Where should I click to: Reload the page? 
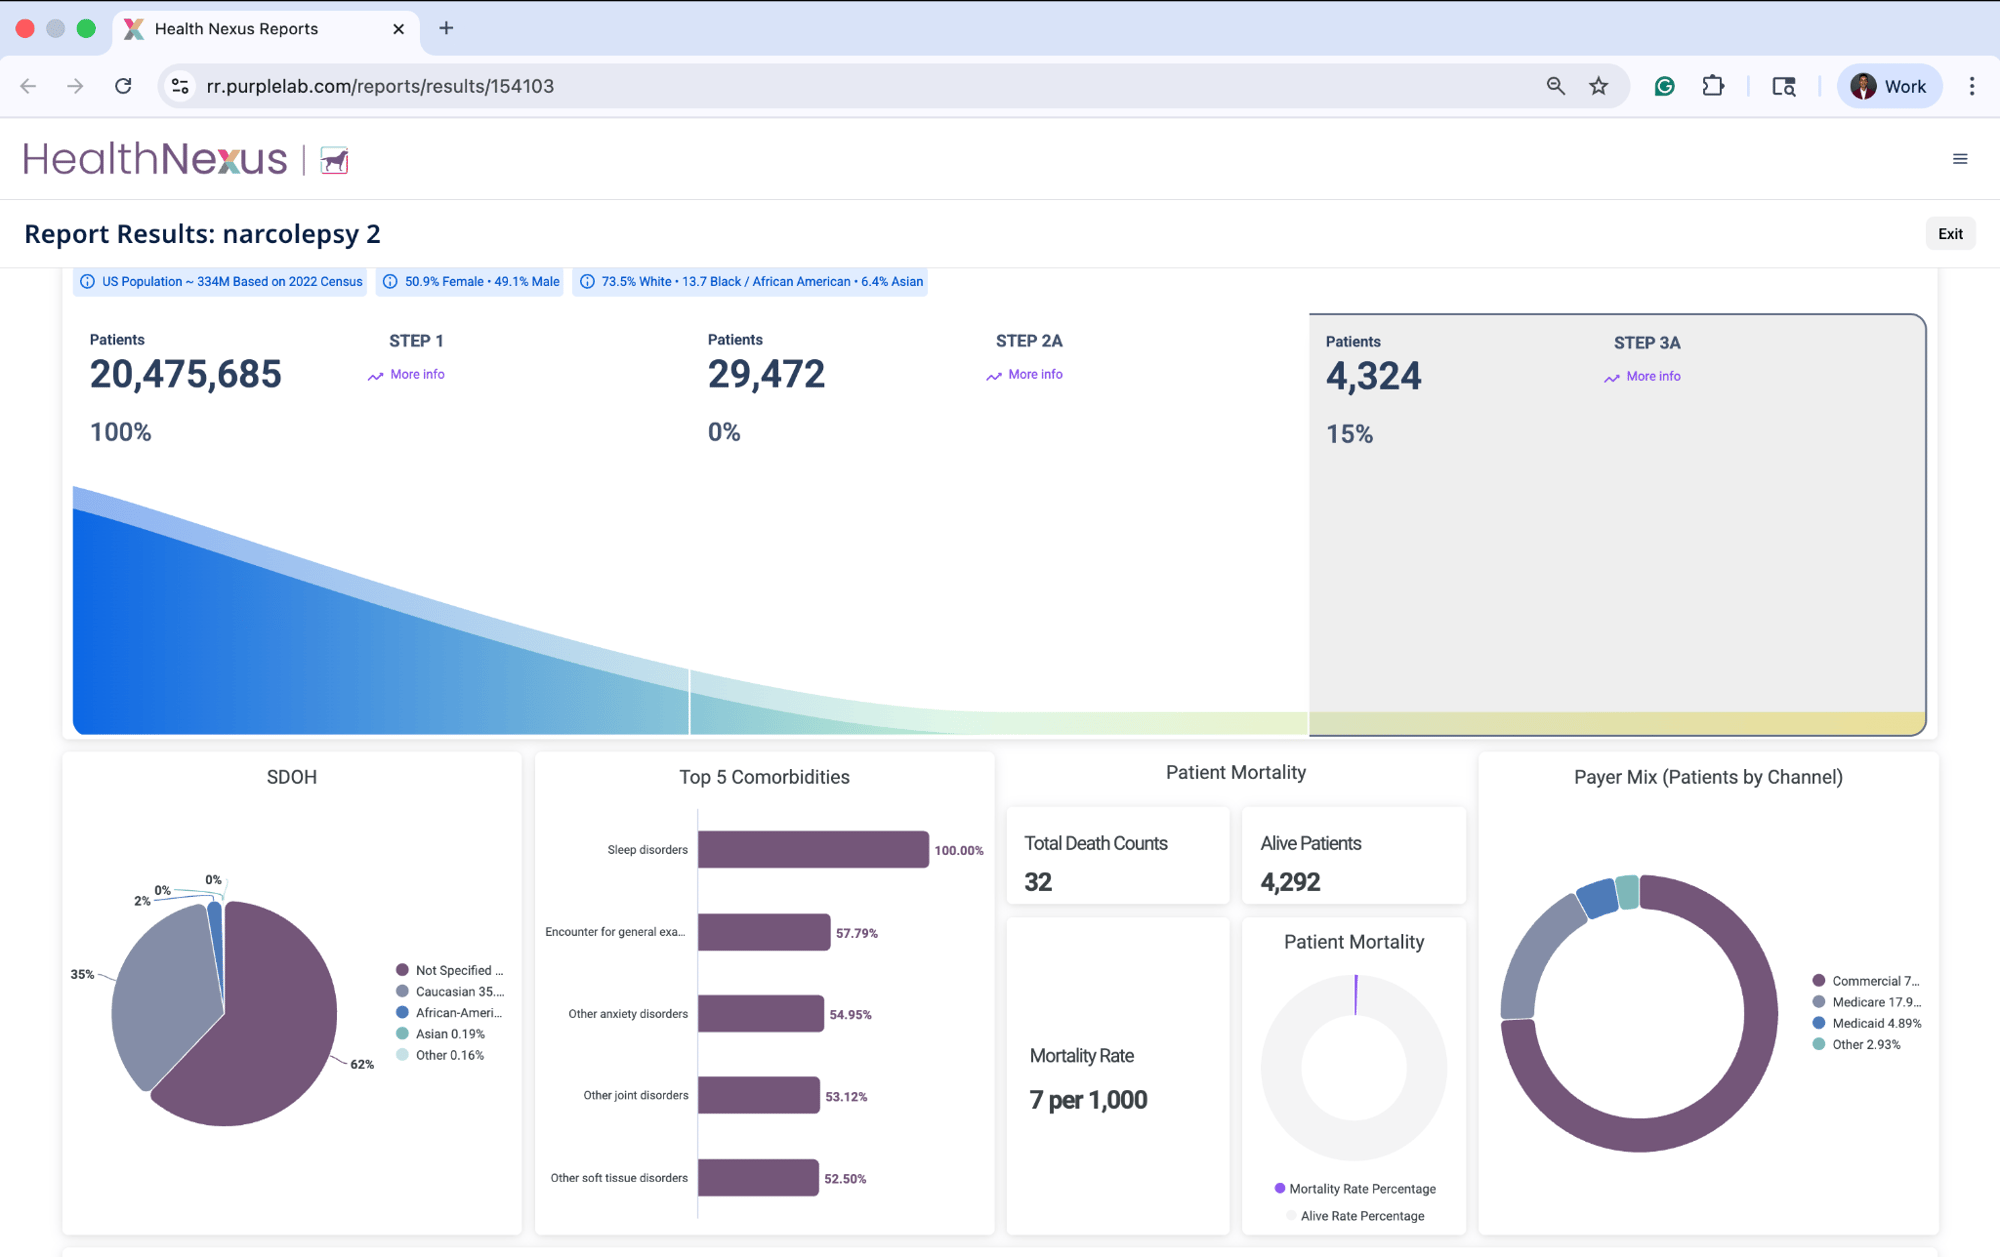click(x=123, y=86)
